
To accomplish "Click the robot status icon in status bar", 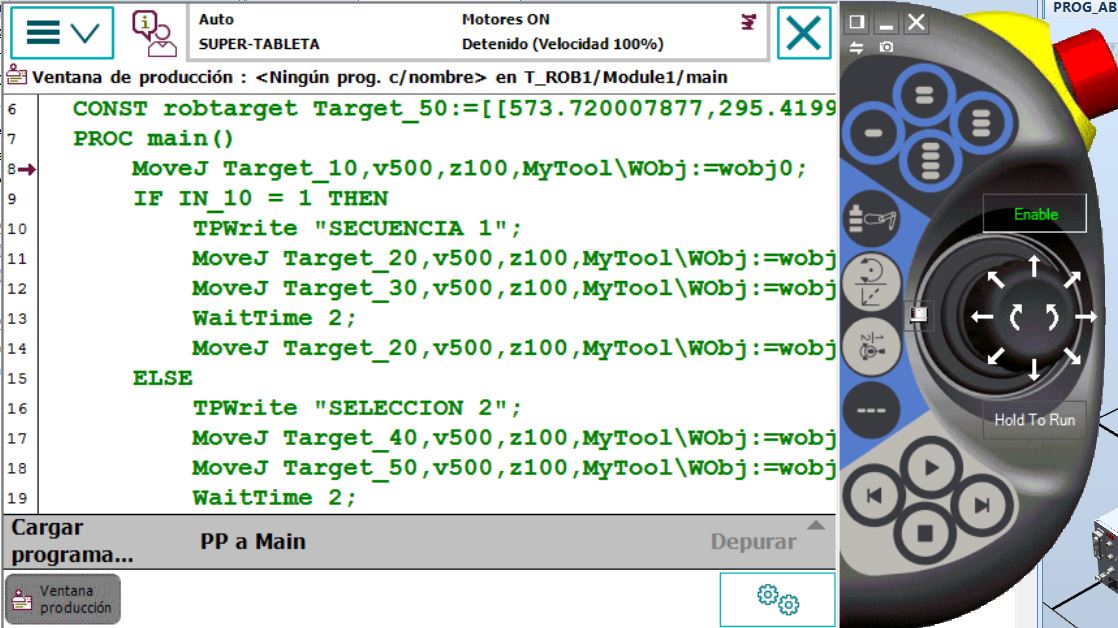I will tap(748, 23).
